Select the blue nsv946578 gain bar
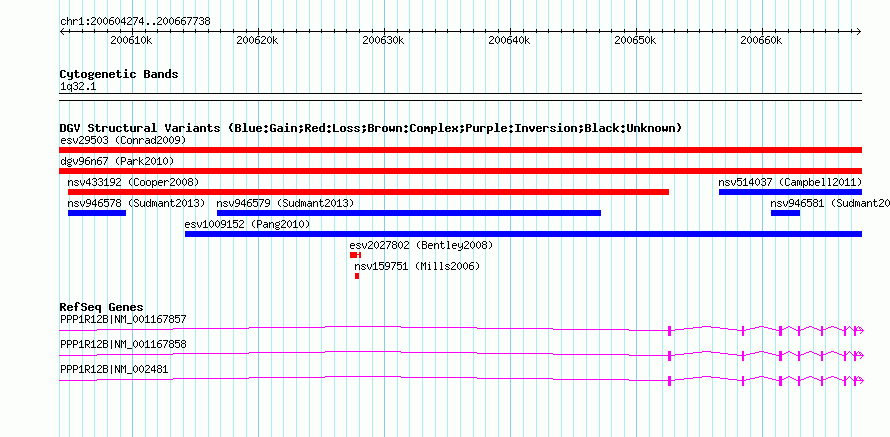 coord(96,213)
